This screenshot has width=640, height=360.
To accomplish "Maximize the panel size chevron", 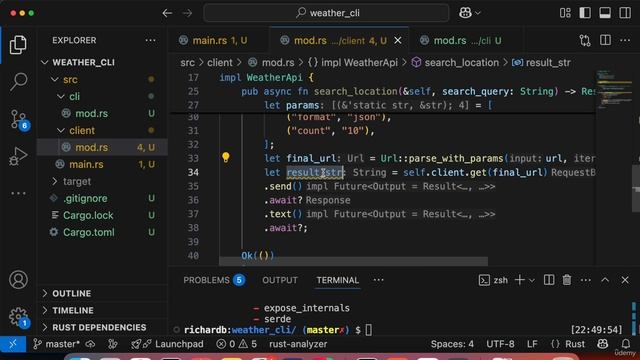I will tap(605, 280).
